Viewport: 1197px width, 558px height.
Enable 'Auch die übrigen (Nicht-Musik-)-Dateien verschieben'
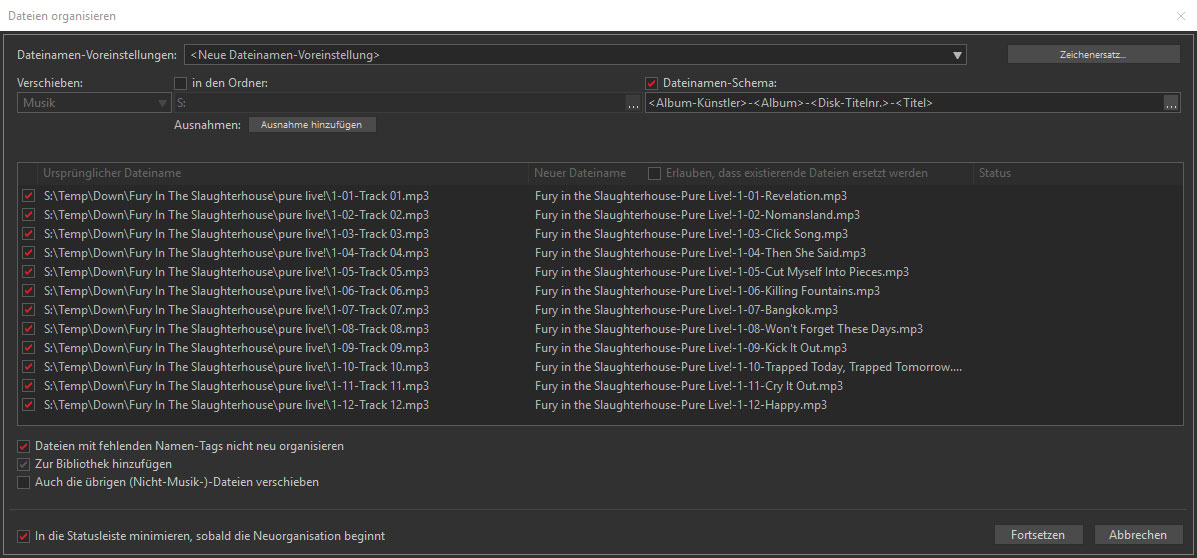(24, 482)
